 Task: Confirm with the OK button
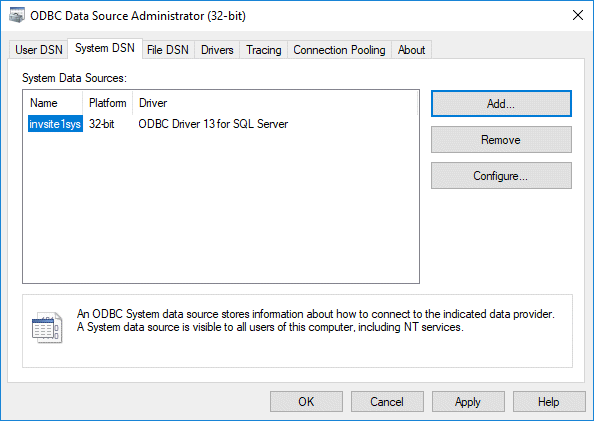point(306,402)
